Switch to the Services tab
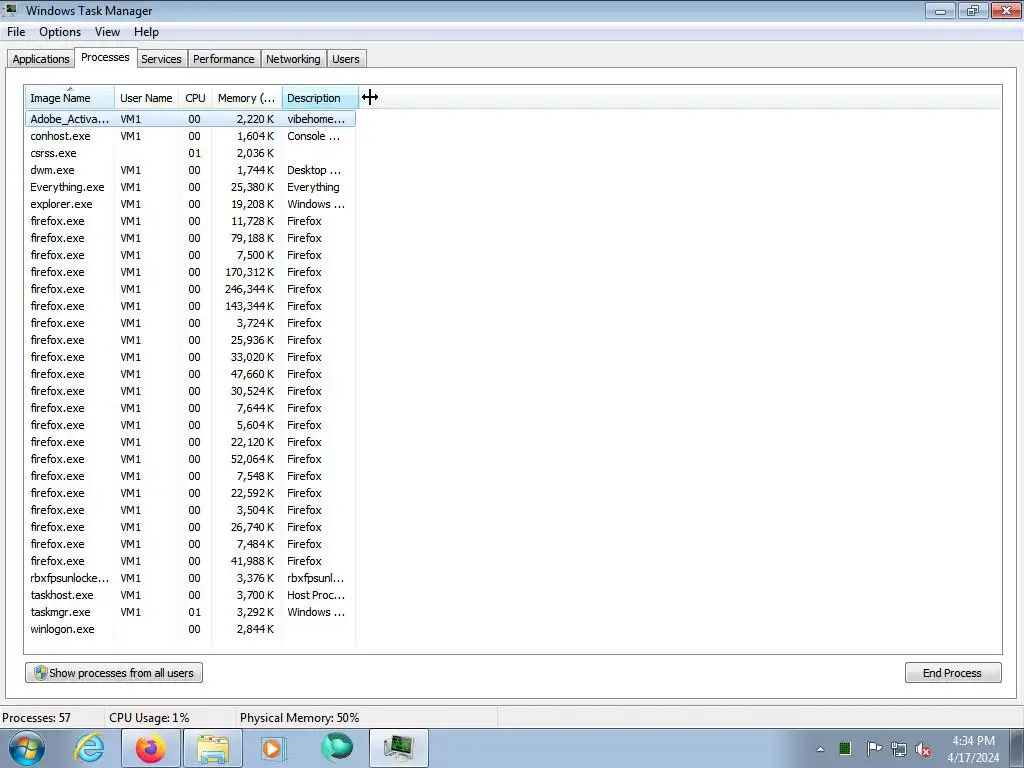Screen dimensions: 1024x768 click(161, 59)
